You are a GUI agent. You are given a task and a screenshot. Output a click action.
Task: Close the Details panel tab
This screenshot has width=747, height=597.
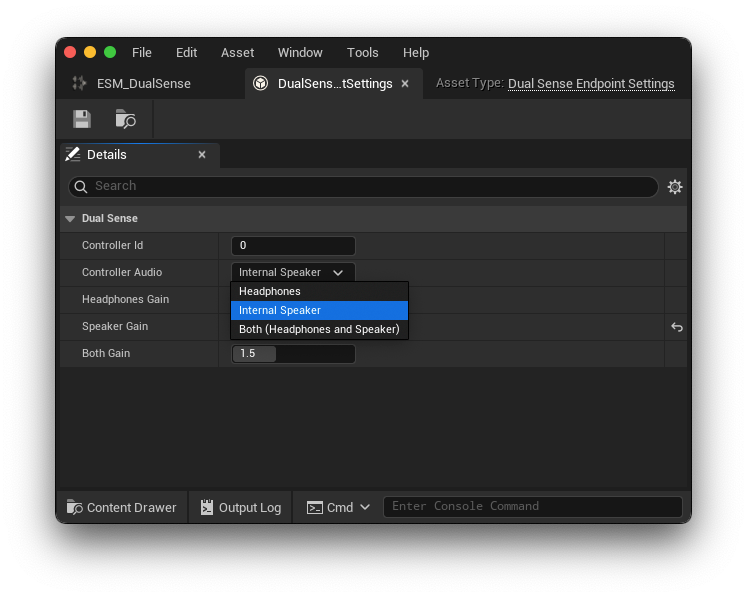[x=202, y=154]
